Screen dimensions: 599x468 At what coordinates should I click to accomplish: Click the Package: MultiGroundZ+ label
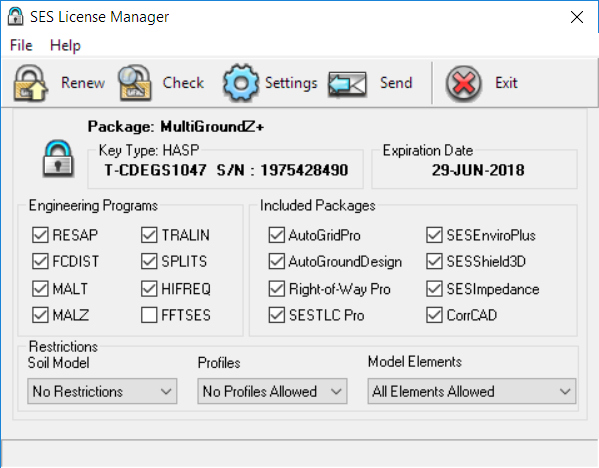coord(176,126)
